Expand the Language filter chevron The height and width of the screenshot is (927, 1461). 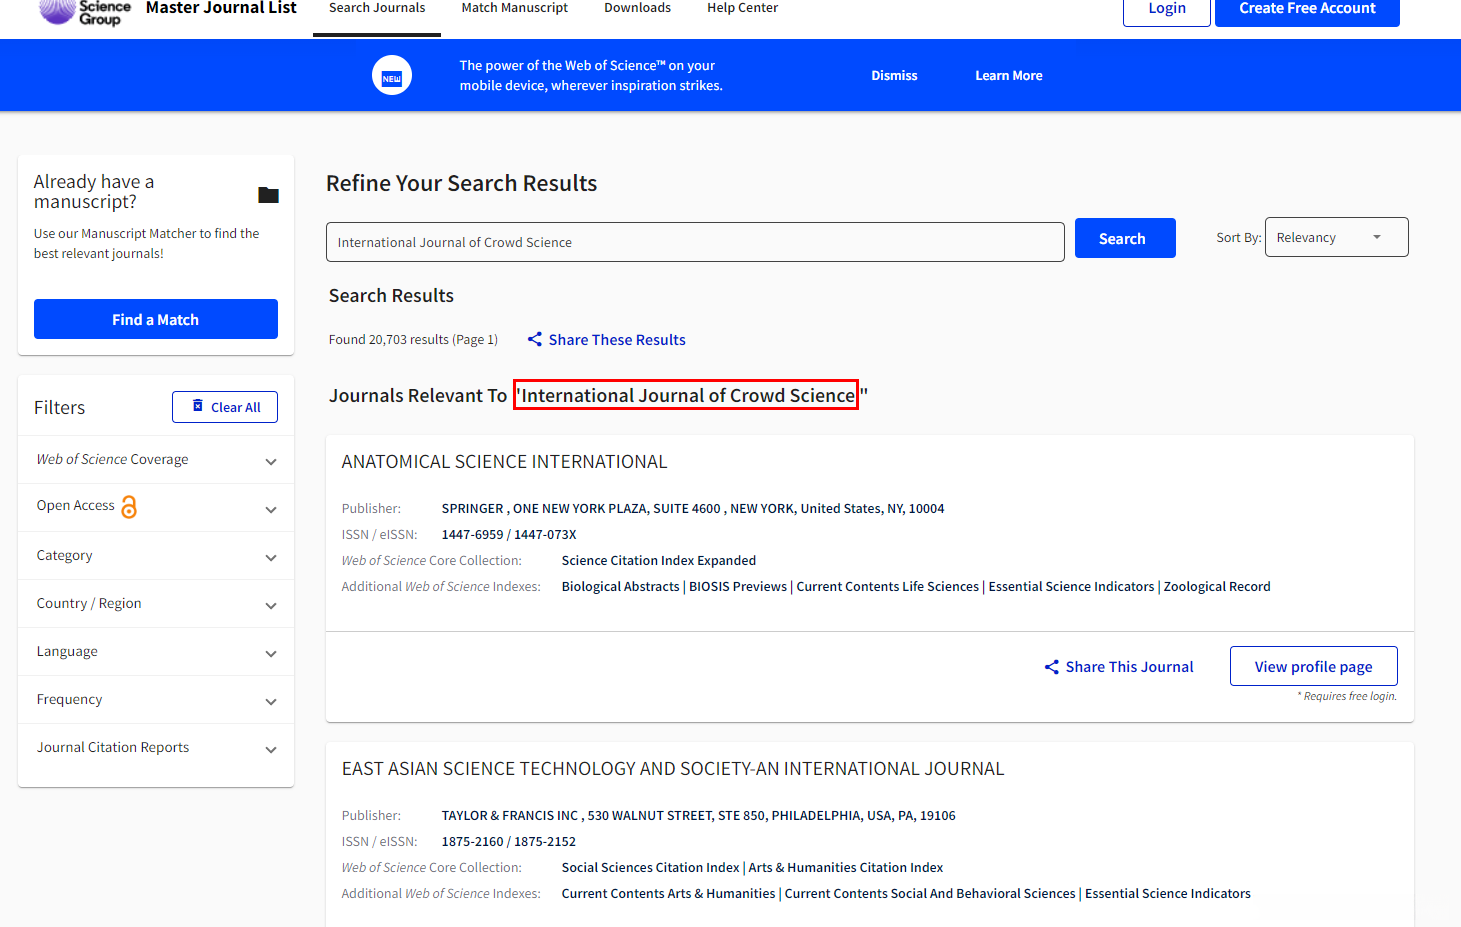click(x=271, y=653)
